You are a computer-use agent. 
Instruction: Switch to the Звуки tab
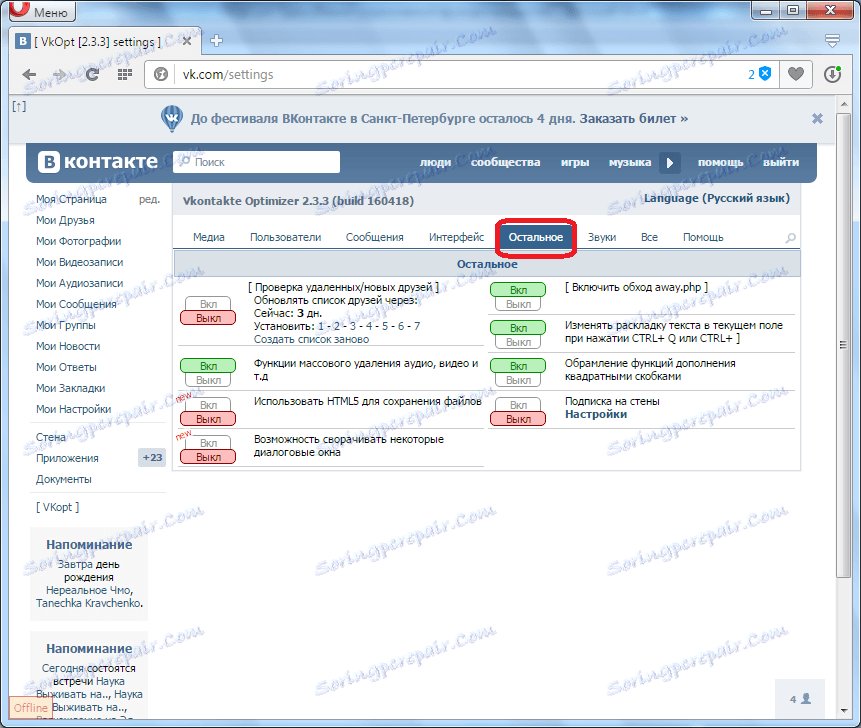click(x=602, y=237)
